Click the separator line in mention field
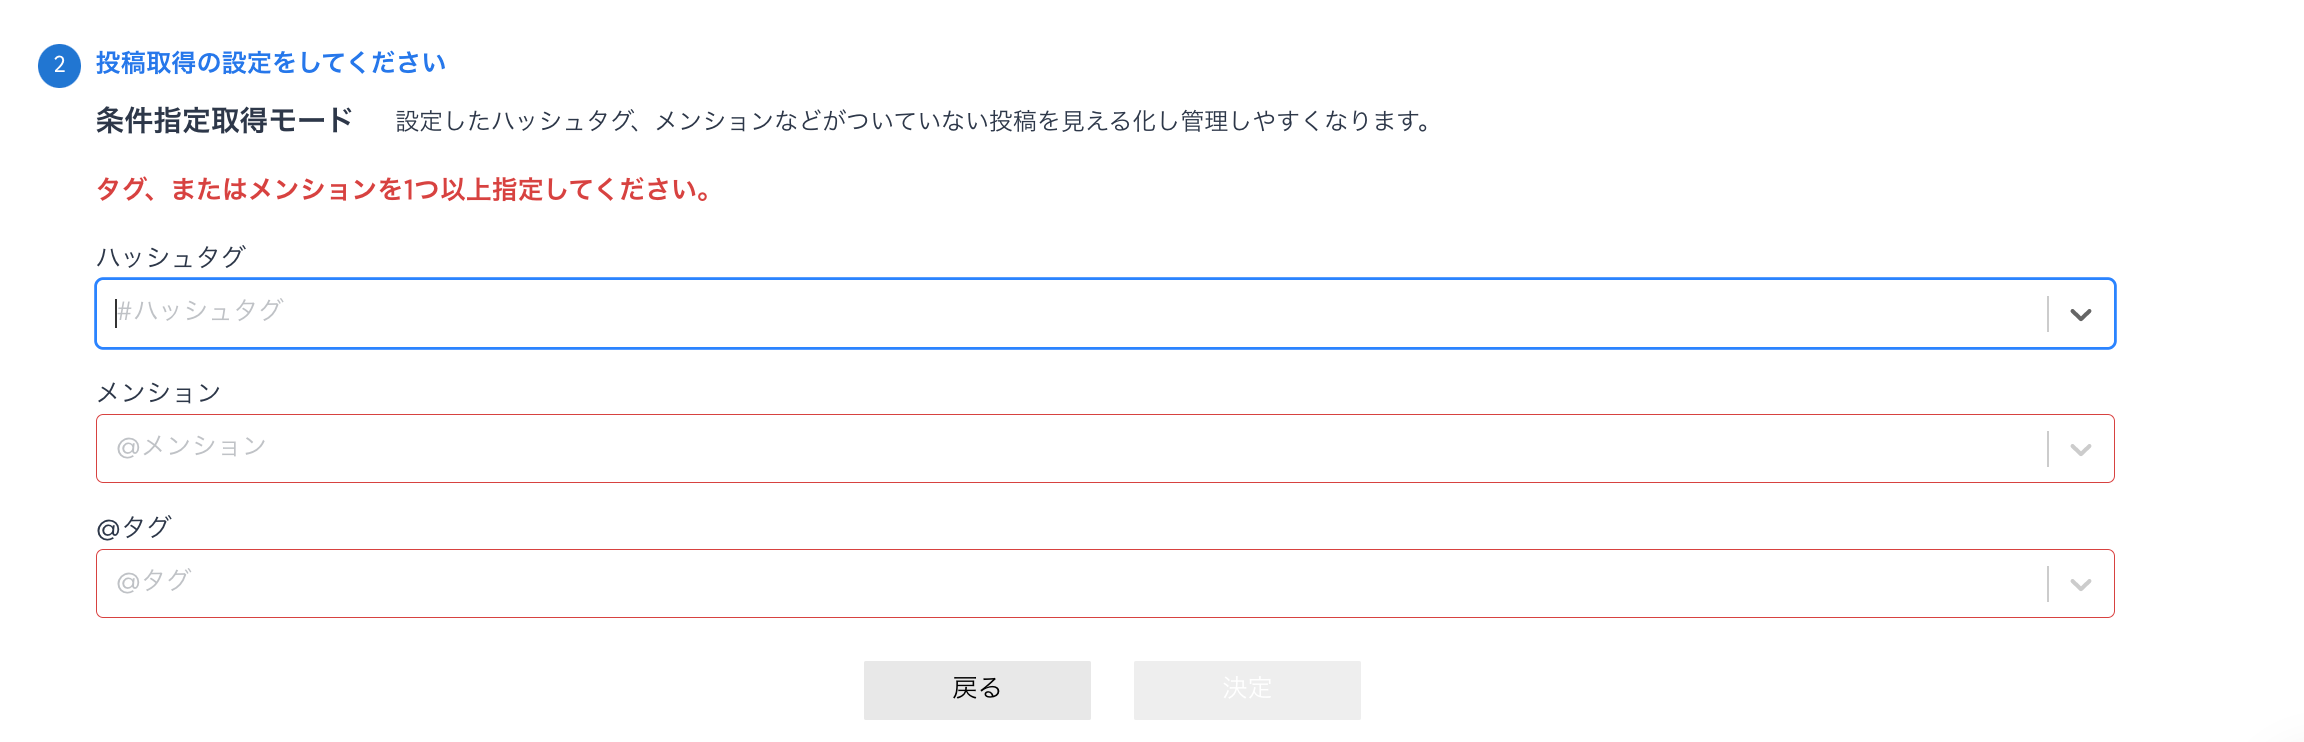 point(2048,449)
